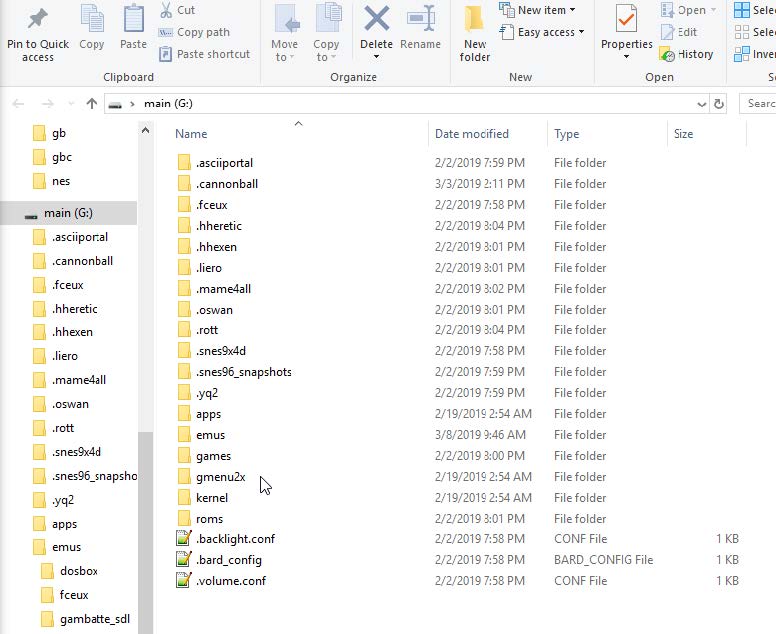Select emus in the navigation tree
The width and height of the screenshot is (776, 634).
[66, 547]
